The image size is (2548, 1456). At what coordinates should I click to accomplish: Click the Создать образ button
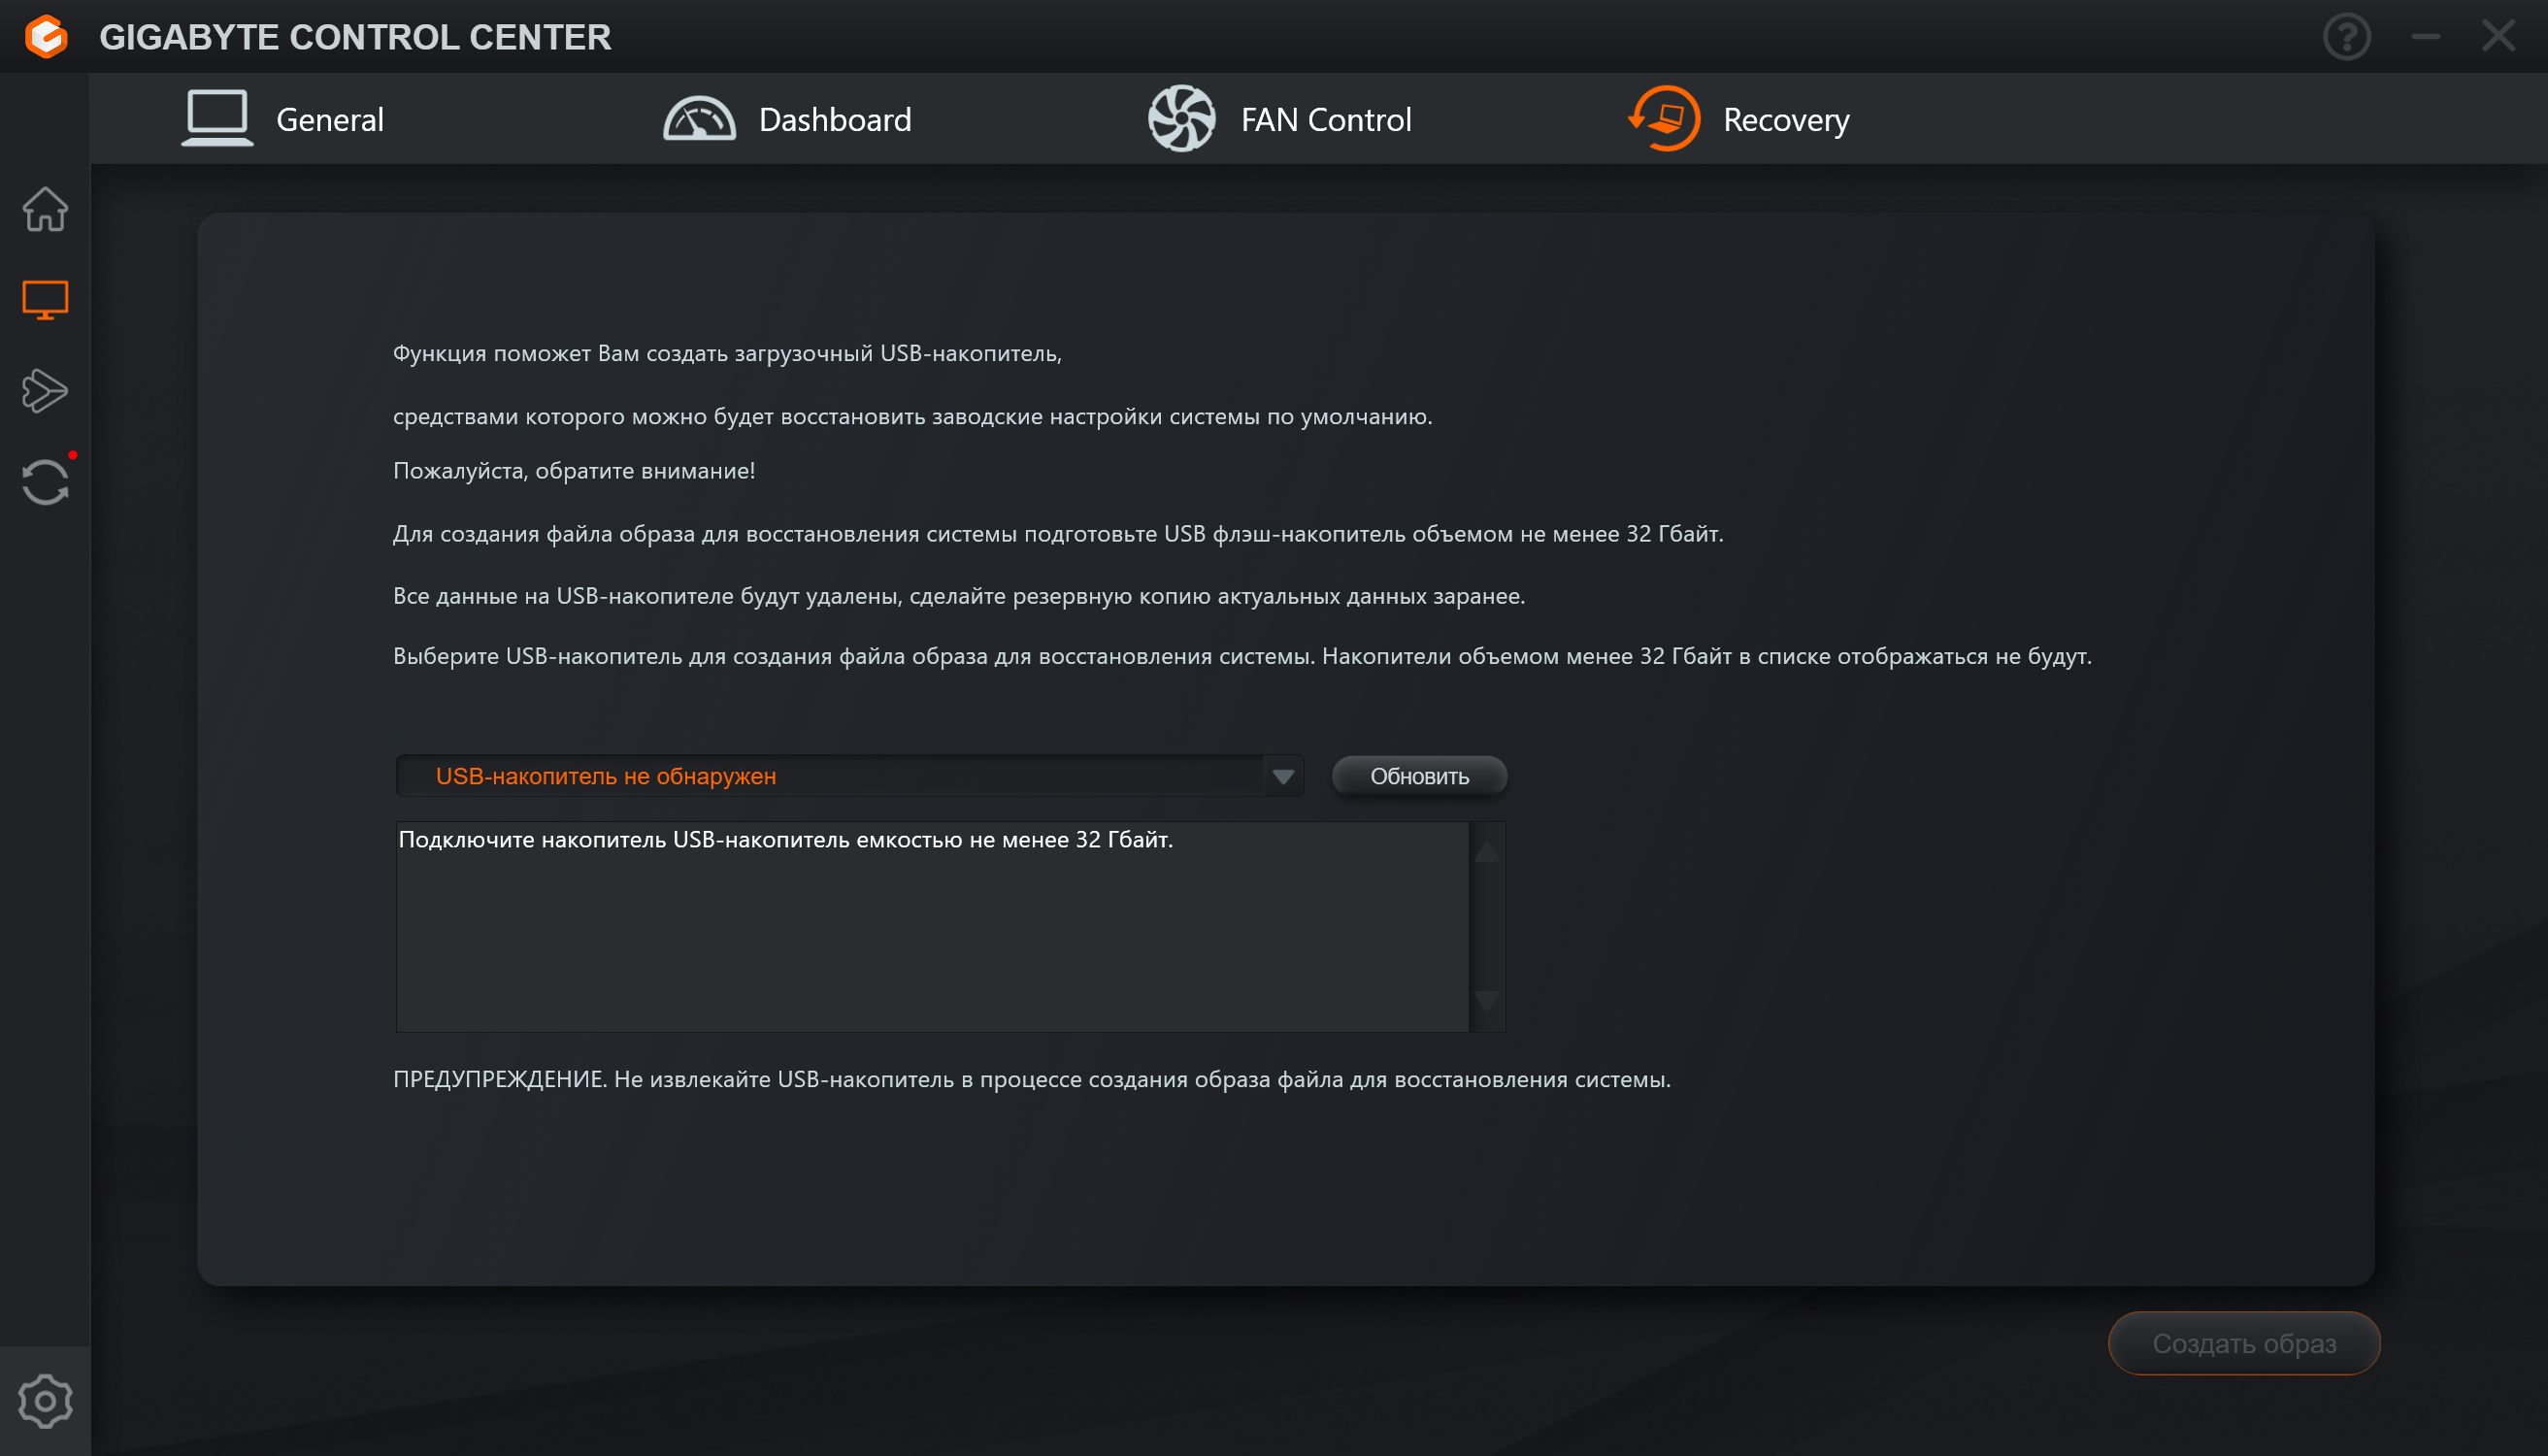pos(2243,1343)
